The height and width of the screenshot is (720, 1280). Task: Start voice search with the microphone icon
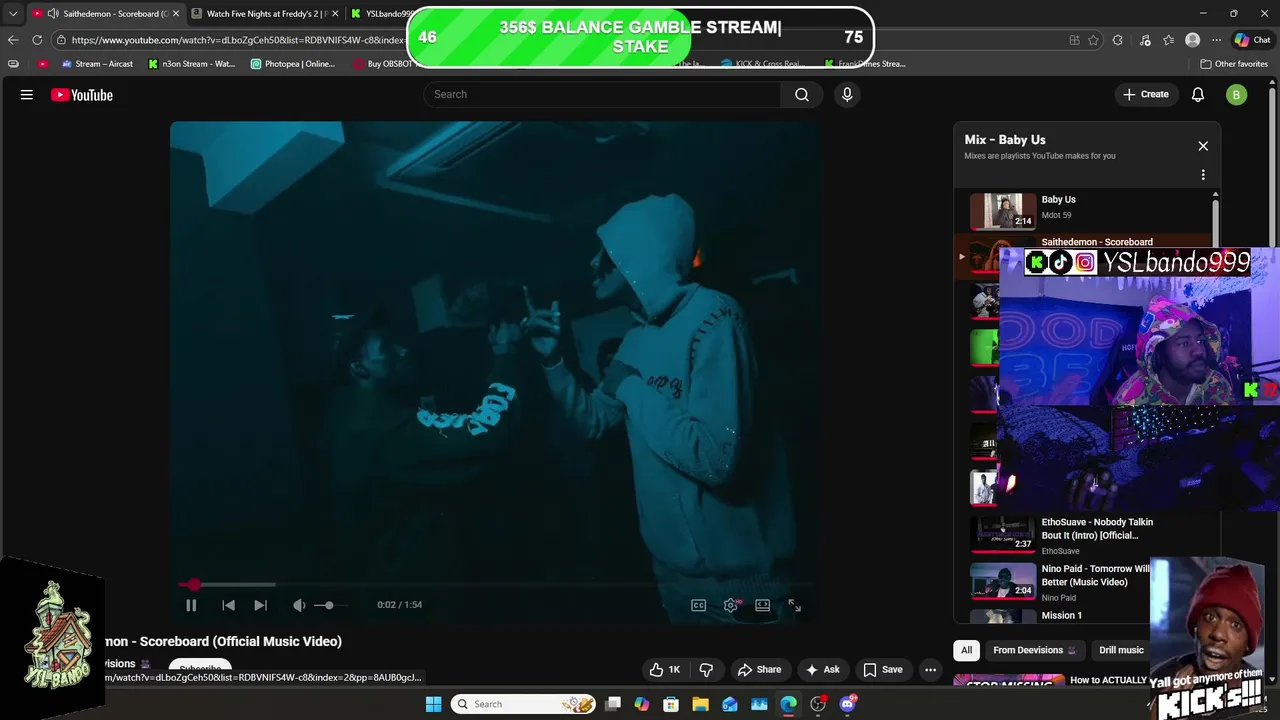coord(847,94)
